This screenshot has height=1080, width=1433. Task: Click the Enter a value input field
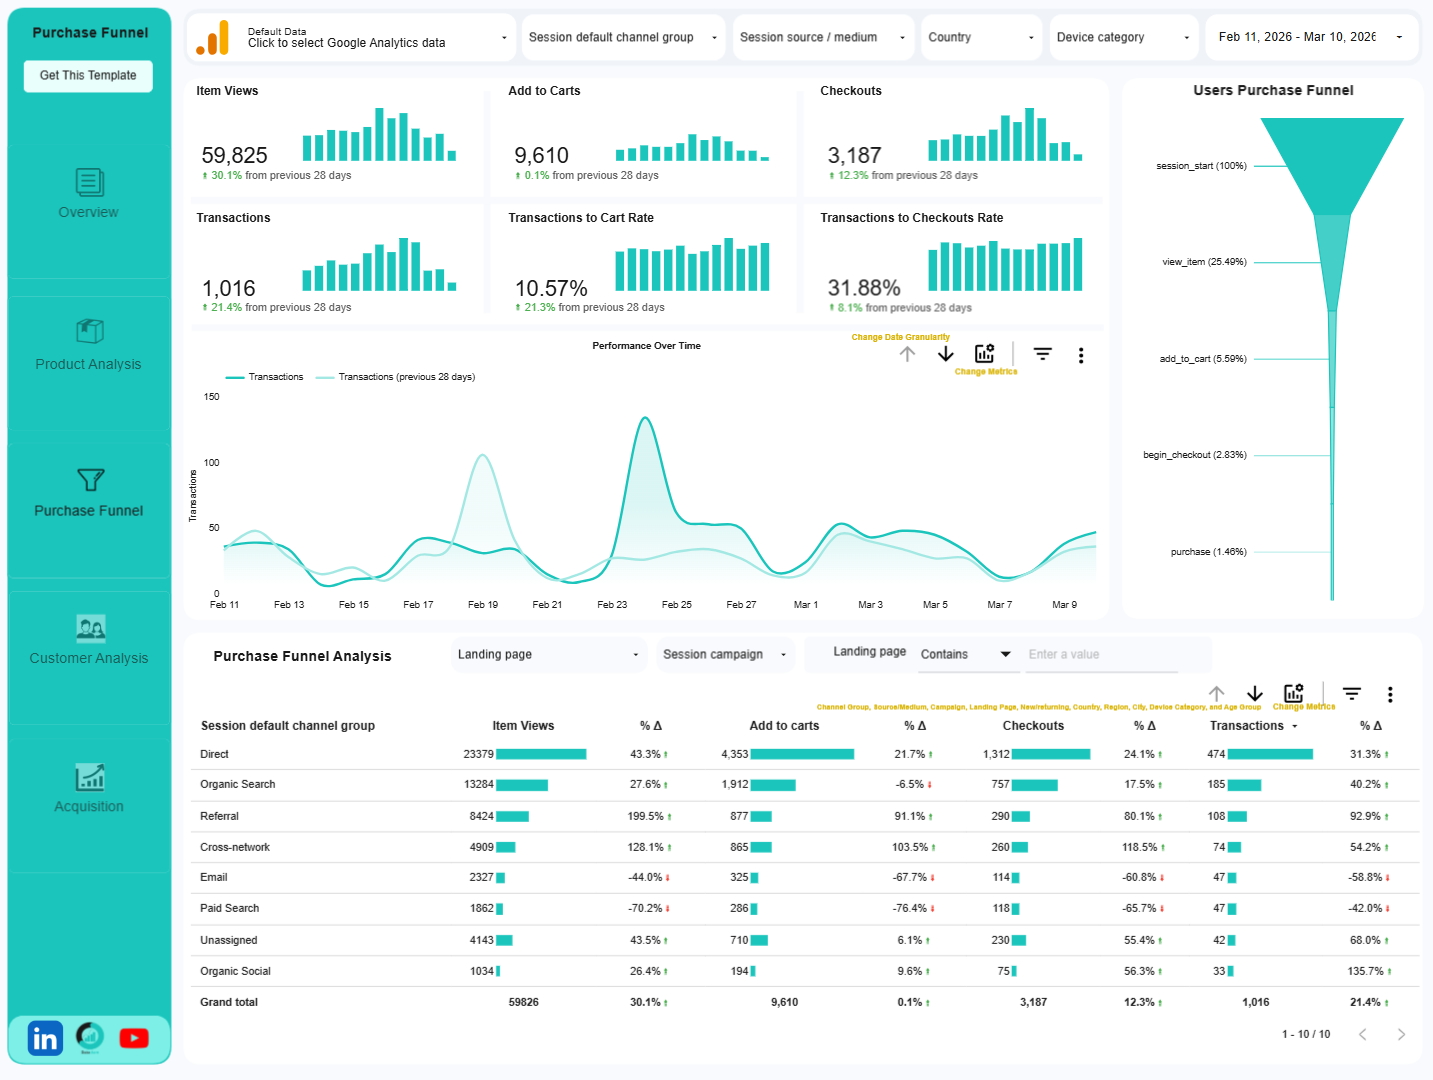1100,654
